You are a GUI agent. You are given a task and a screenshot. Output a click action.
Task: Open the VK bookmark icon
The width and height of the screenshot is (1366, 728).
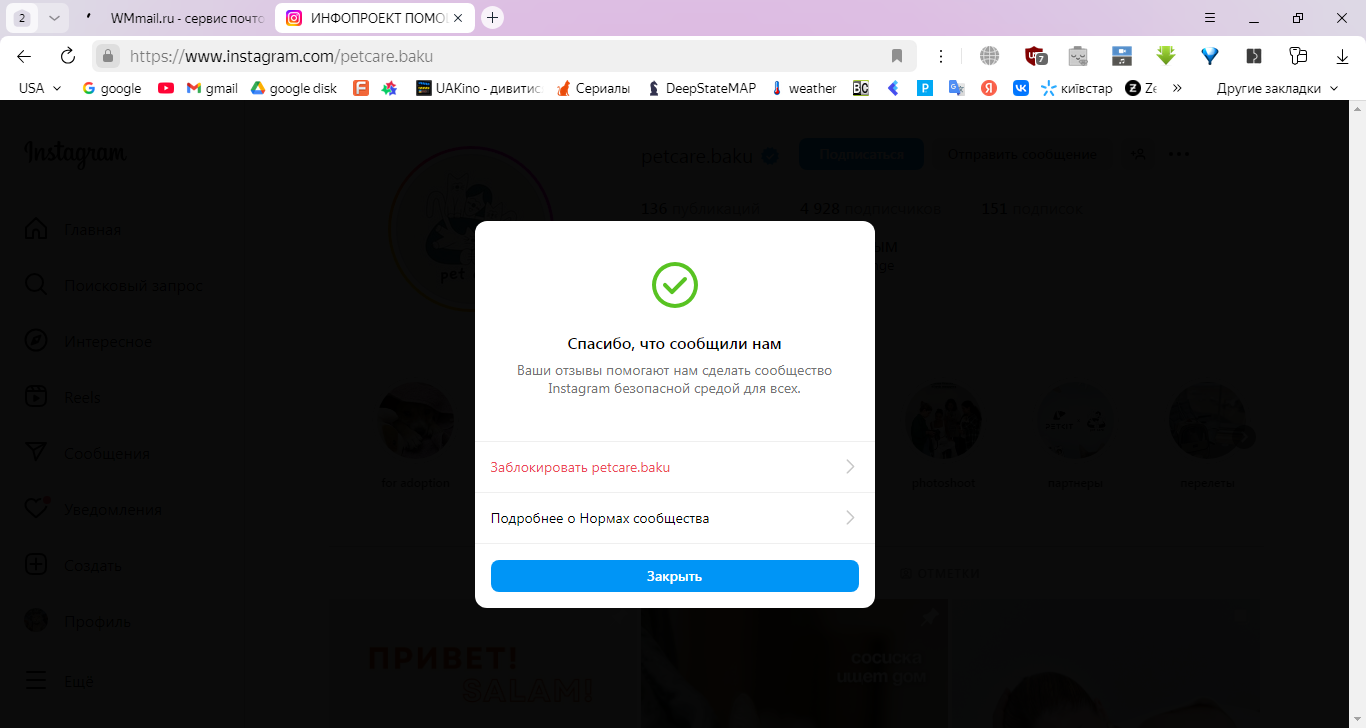[1021, 88]
